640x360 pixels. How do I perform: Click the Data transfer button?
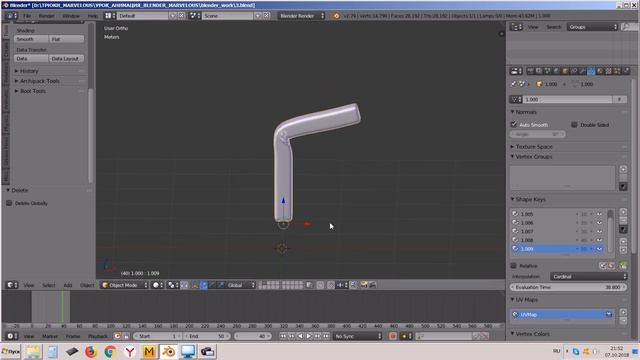coord(31,59)
